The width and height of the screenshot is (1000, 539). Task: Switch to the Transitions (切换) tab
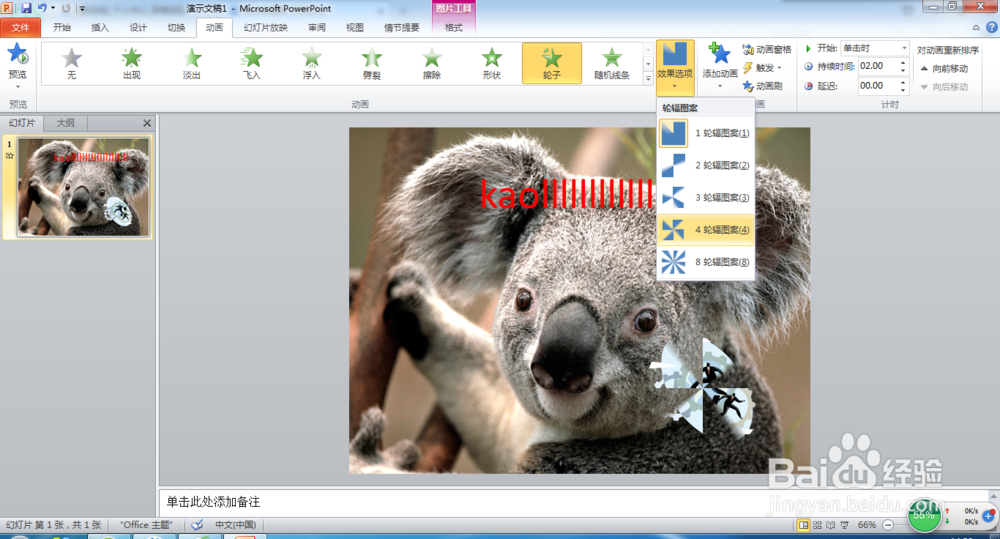coord(177,27)
